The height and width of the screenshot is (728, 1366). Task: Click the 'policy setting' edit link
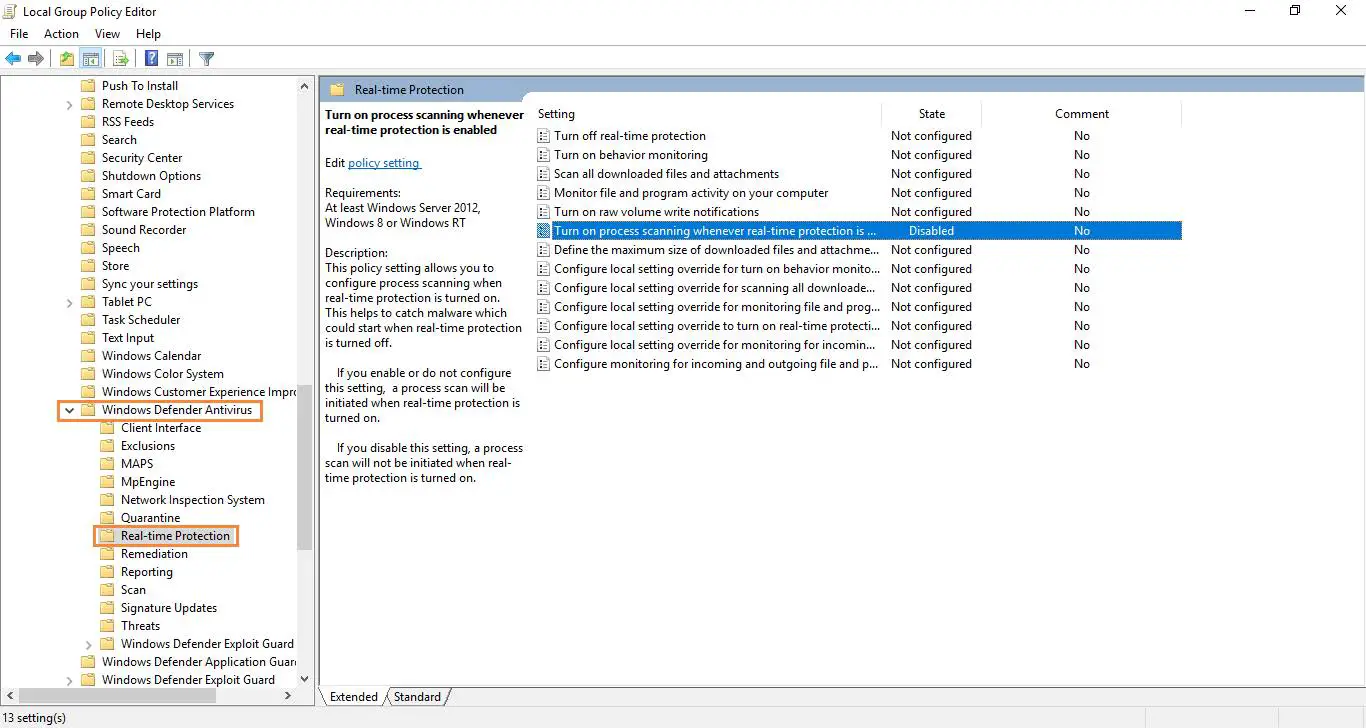384,163
